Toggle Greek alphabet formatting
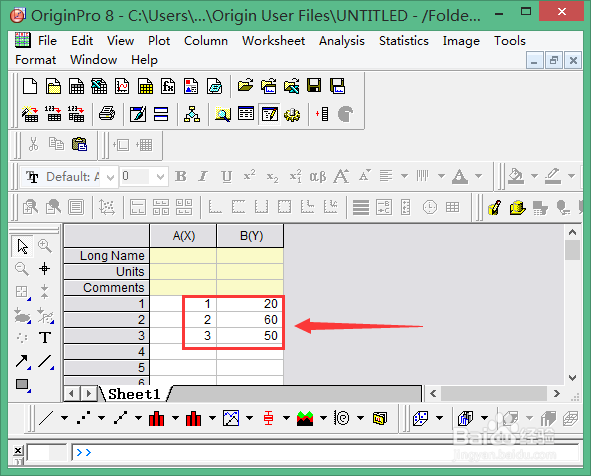 [x=318, y=176]
